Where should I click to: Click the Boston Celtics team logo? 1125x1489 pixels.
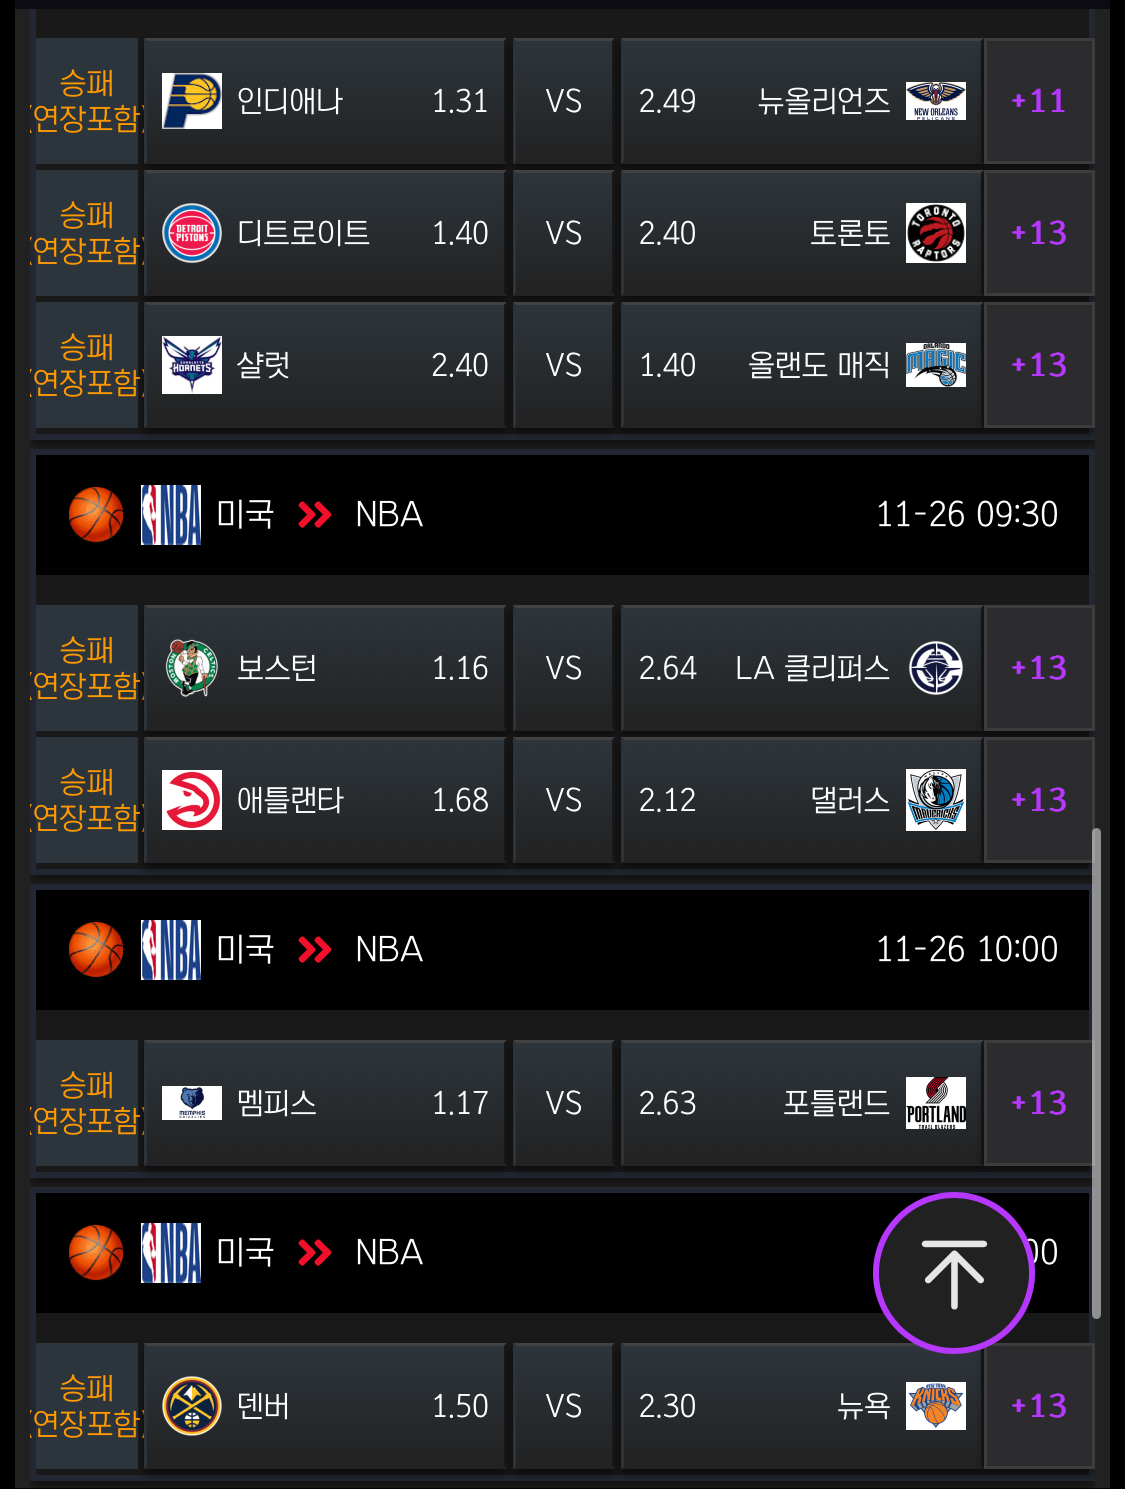[x=192, y=668]
